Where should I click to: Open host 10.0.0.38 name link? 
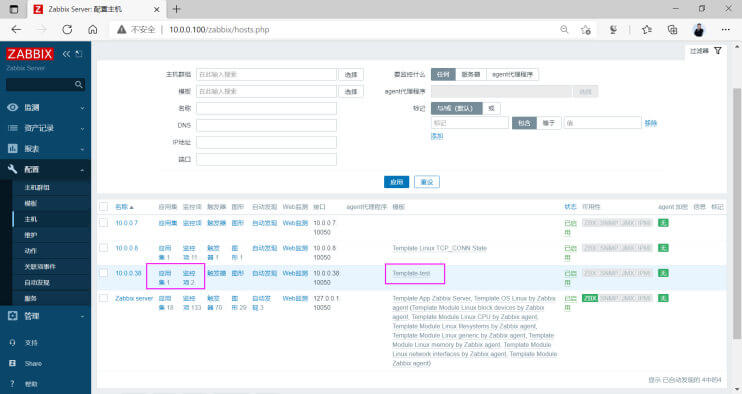pos(128,273)
